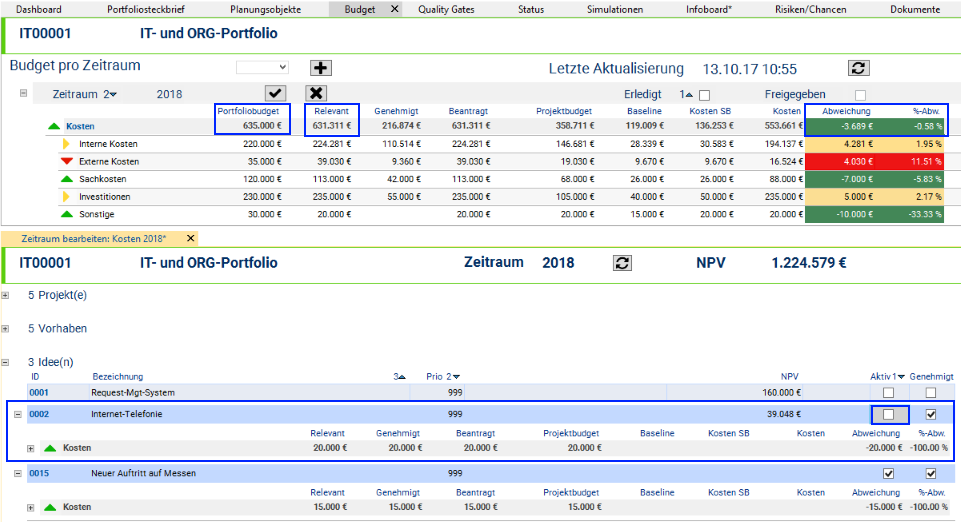The height and width of the screenshot is (522, 961).
Task: Confirm Zeitraum 2018 with the checkmark button
Action: pyautogui.click(x=275, y=93)
